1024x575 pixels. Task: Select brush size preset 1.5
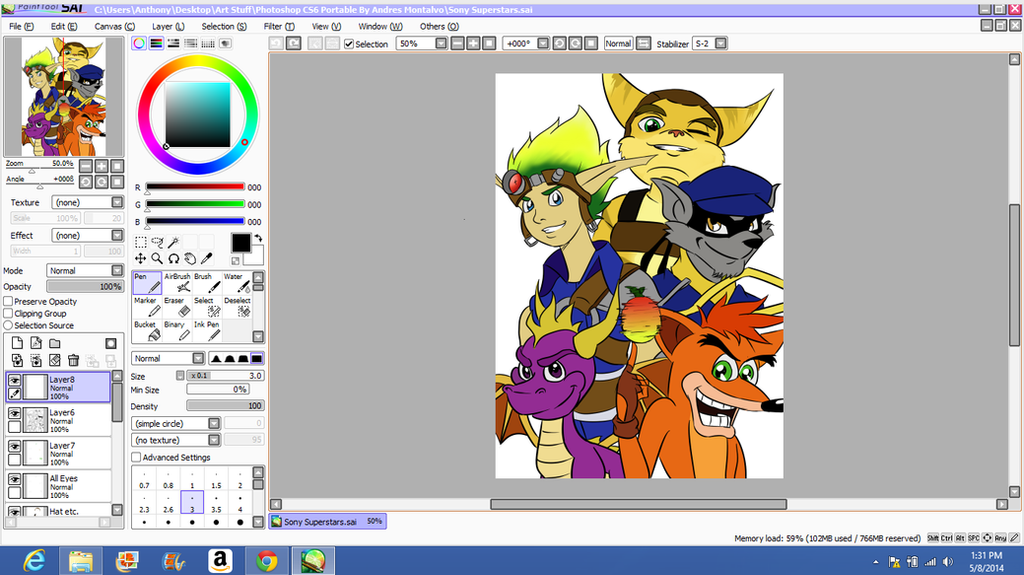[x=216, y=480]
